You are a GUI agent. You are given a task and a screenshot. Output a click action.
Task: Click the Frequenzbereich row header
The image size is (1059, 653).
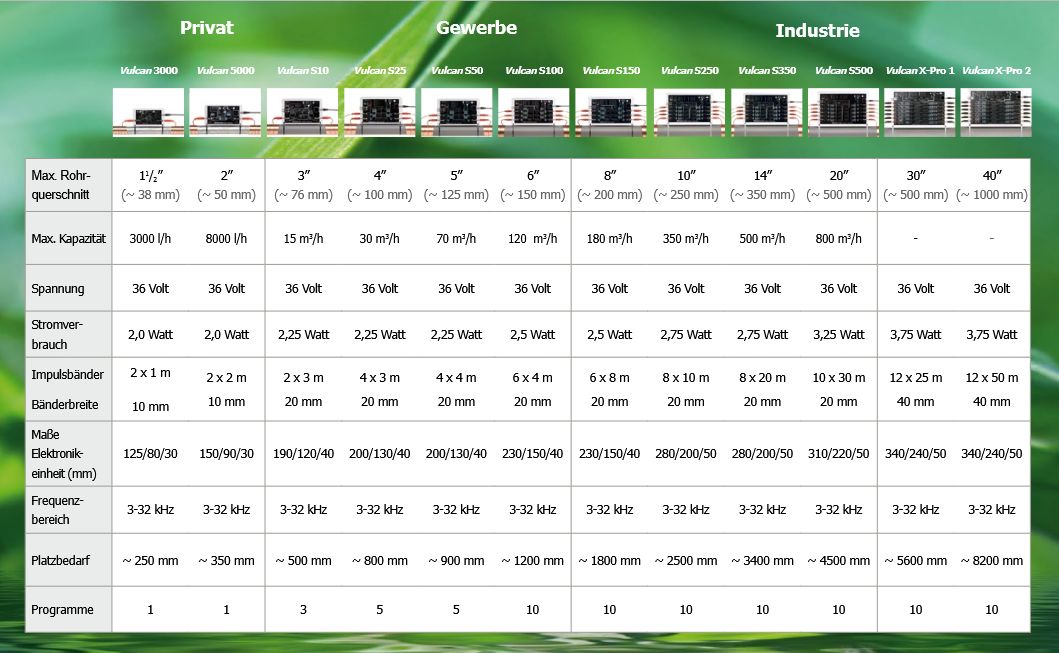[58, 509]
